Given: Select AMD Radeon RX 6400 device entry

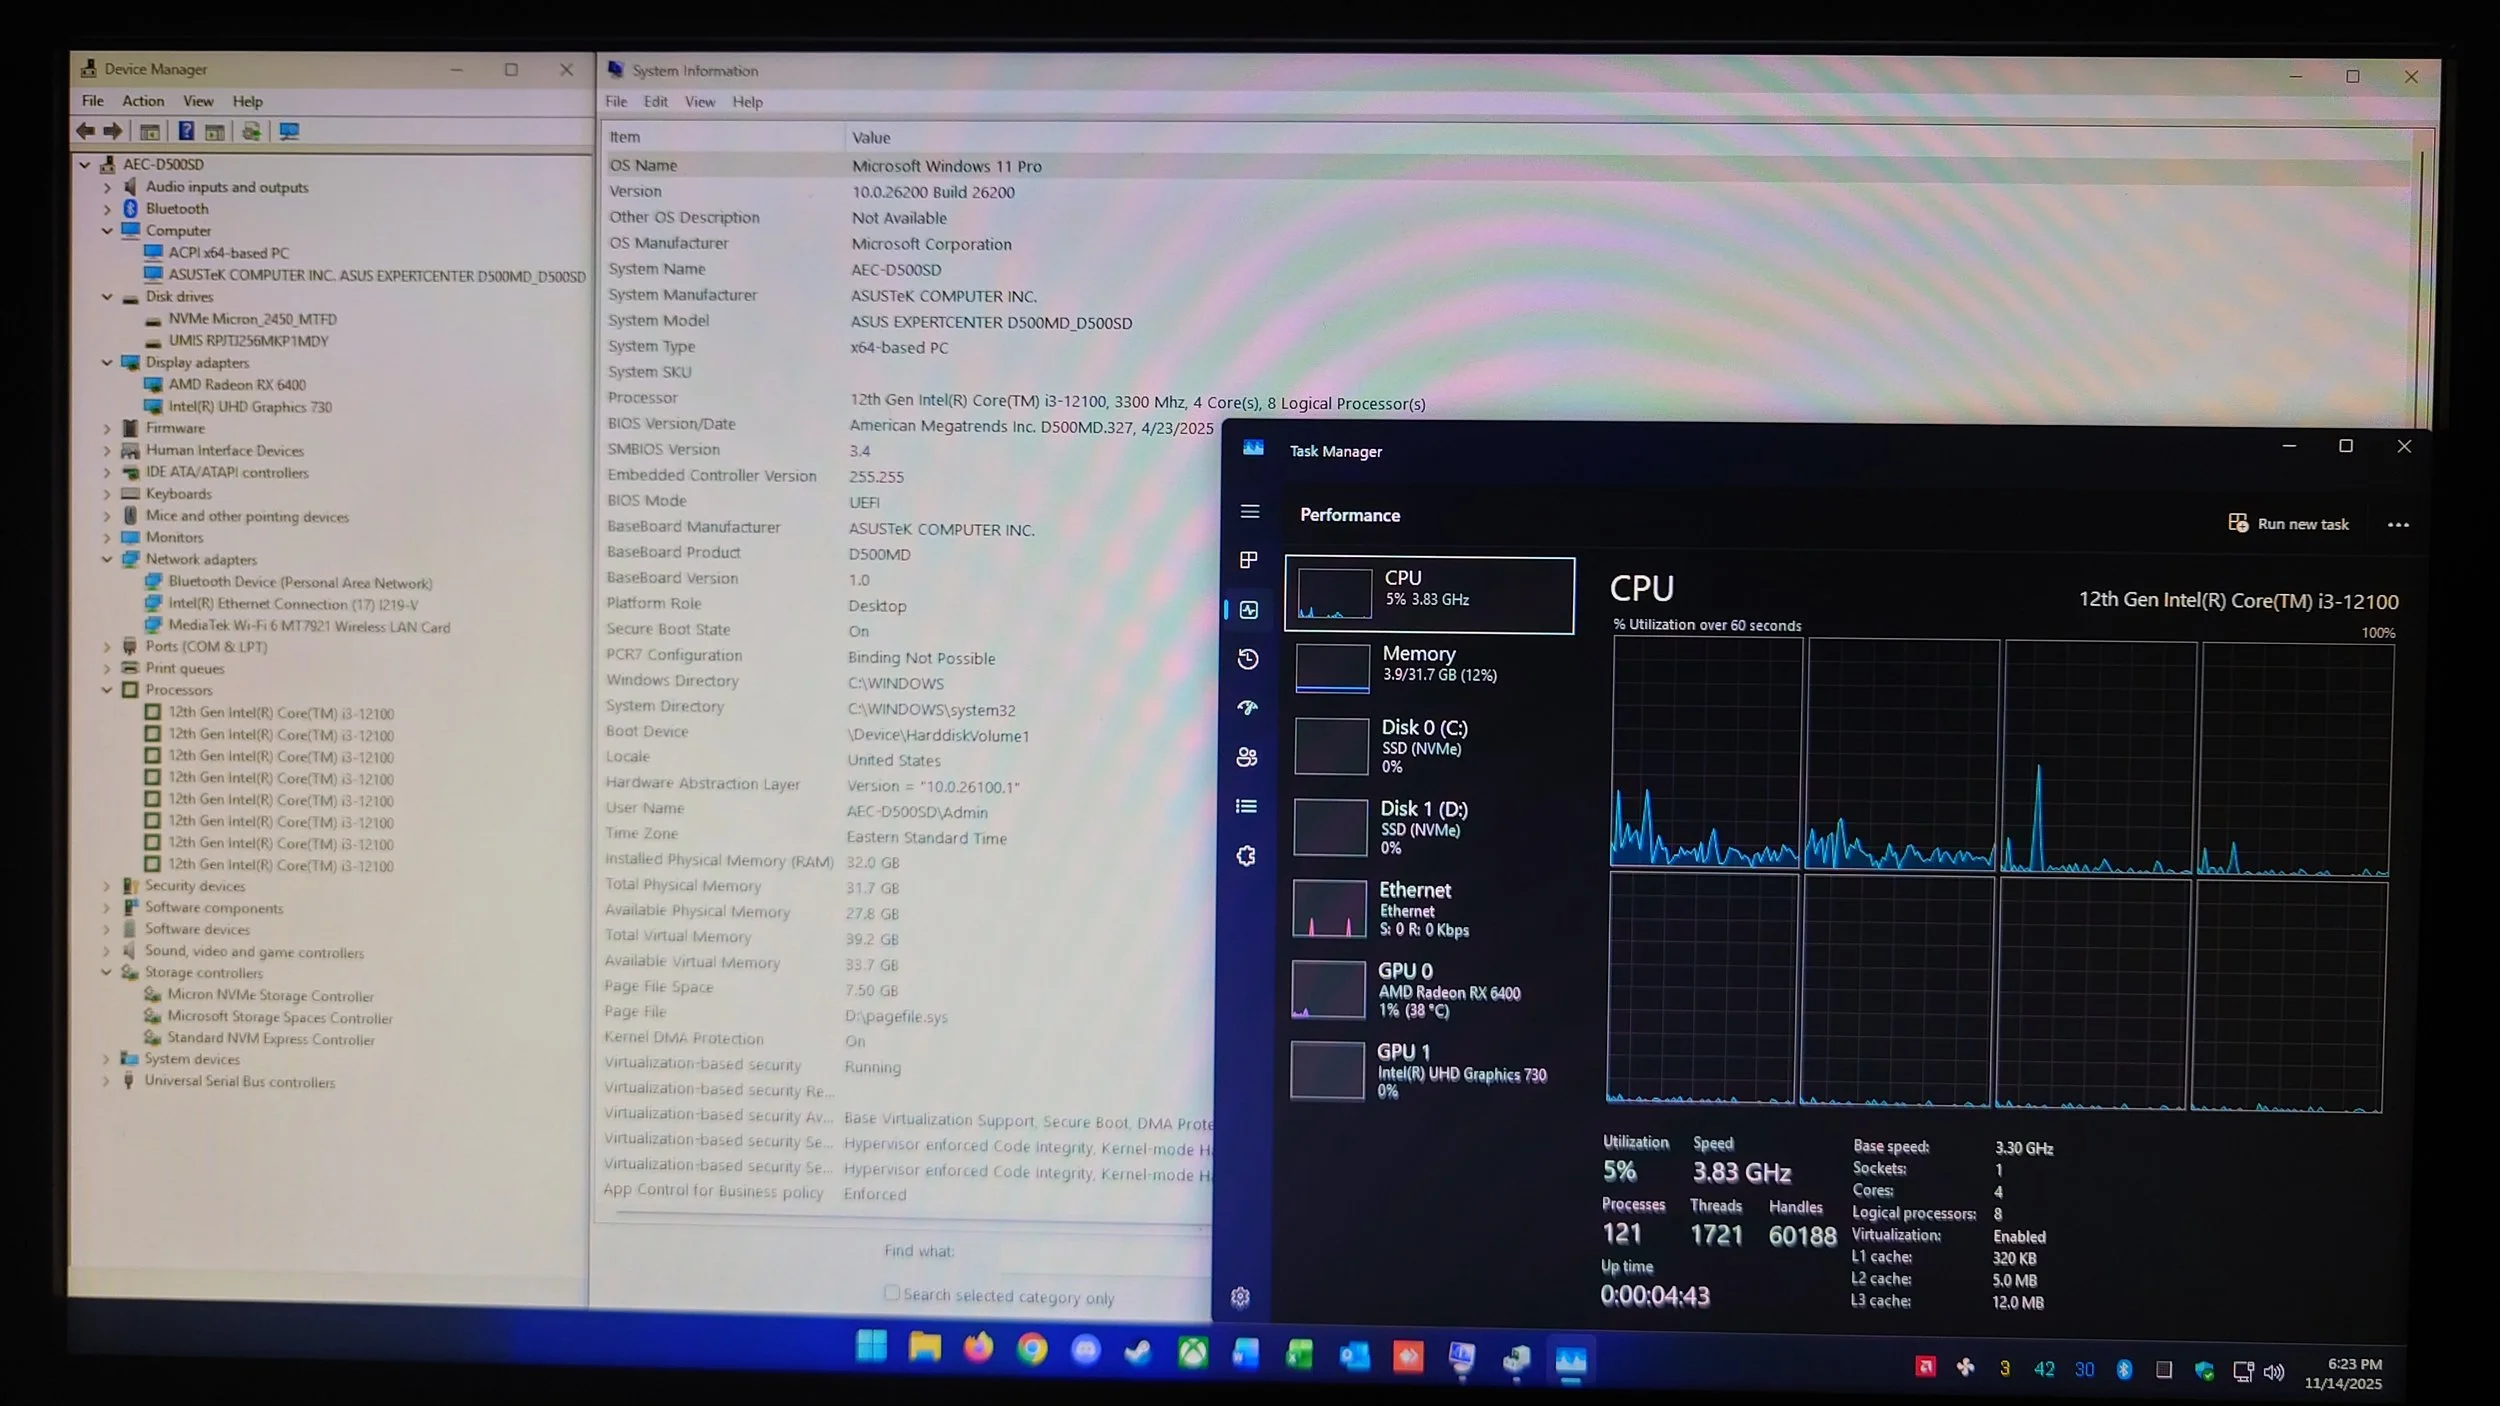Looking at the screenshot, I should click(237, 385).
